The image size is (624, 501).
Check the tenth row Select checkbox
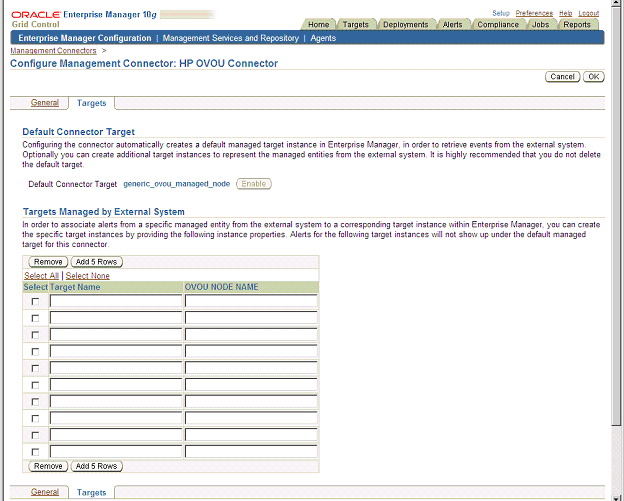click(x=35, y=452)
